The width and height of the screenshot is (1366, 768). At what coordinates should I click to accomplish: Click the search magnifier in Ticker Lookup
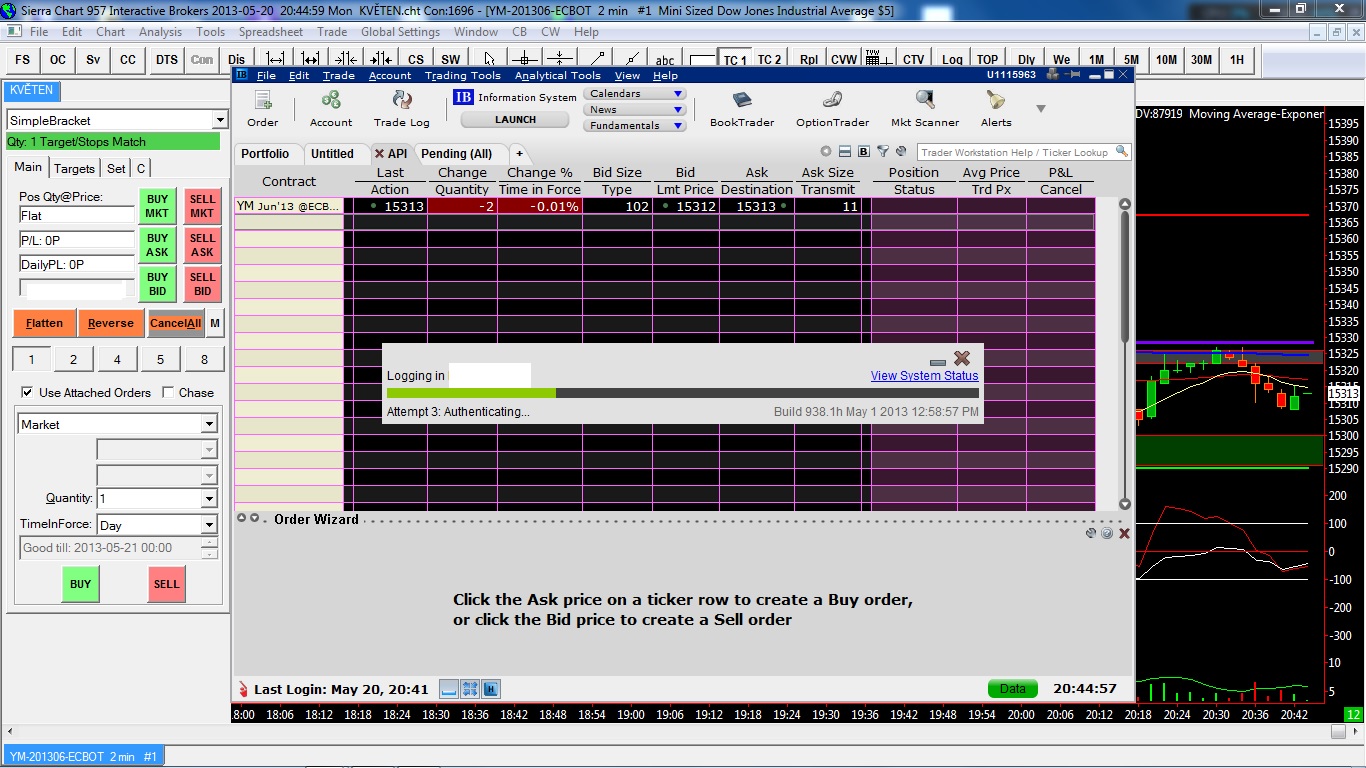[1122, 152]
